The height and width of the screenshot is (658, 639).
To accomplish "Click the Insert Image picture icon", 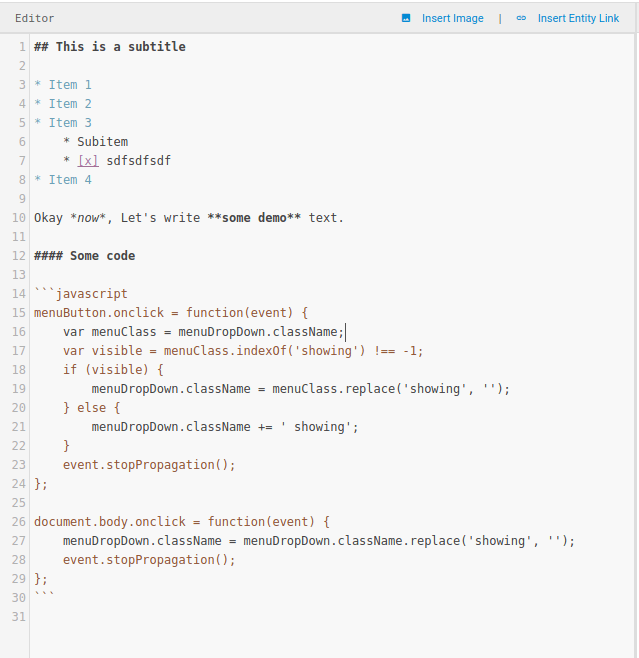I will point(406,18).
